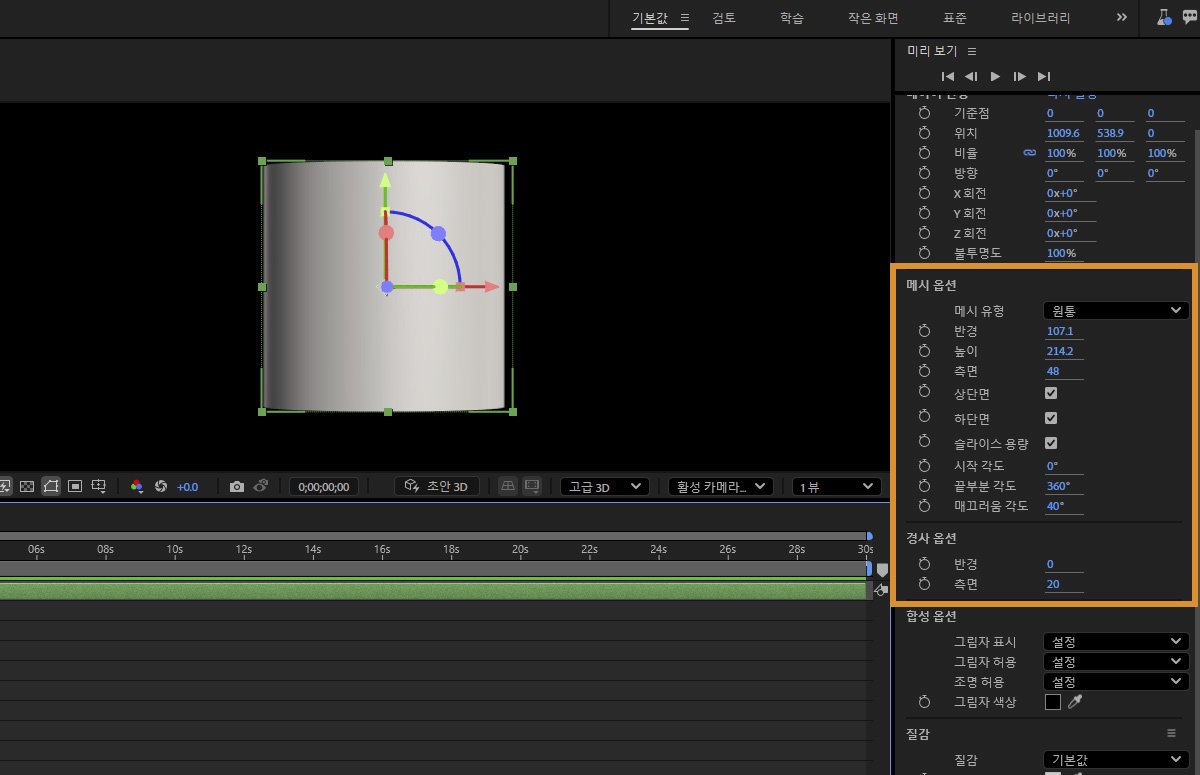Switch to the 작은 화면 workspace tab
The width and height of the screenshot is (1200, 775).
coord(873,18)
